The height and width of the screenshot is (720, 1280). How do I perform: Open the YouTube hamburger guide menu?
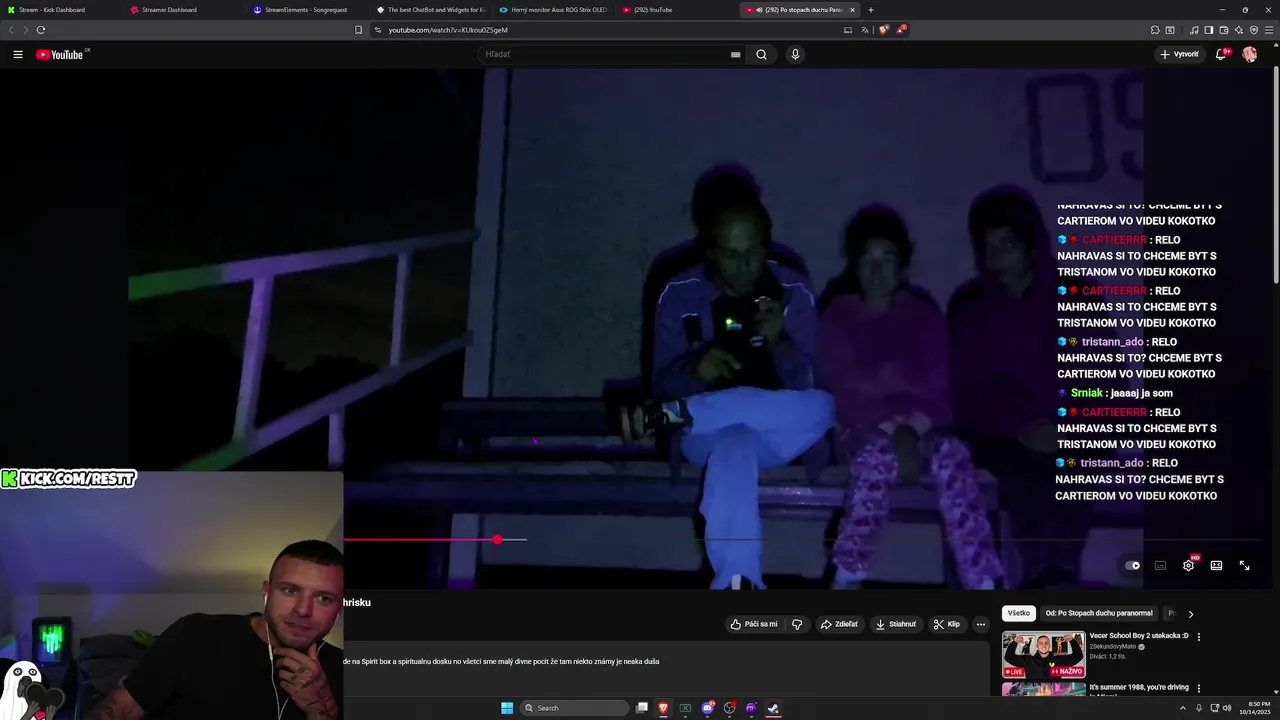pos(18,54)
